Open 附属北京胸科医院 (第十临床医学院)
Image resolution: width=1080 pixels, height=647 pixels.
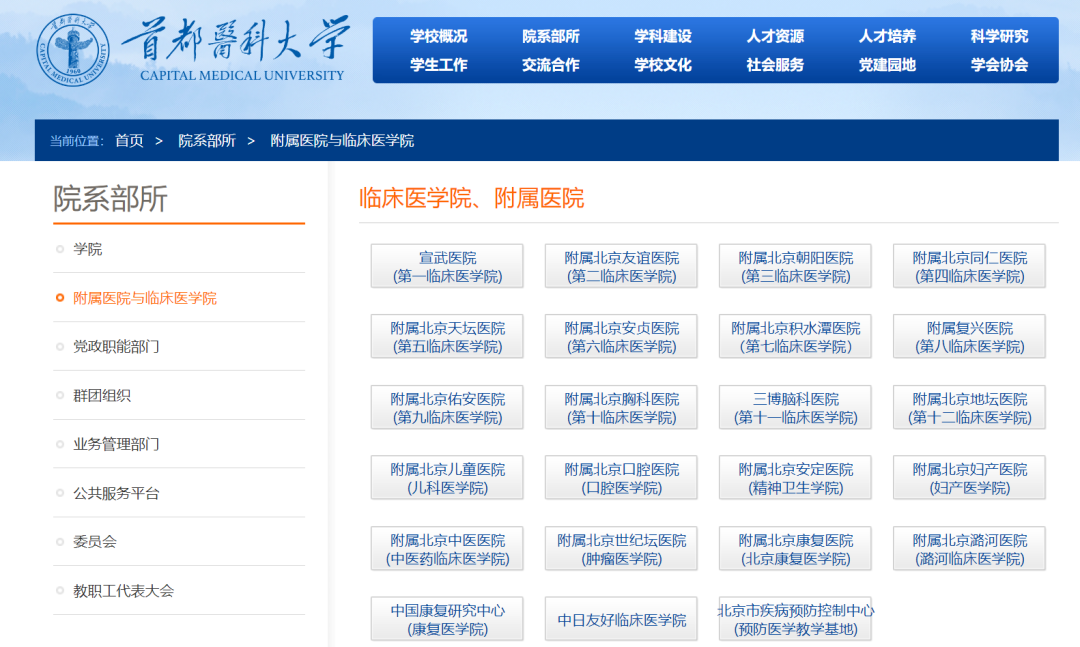point(621,408)
